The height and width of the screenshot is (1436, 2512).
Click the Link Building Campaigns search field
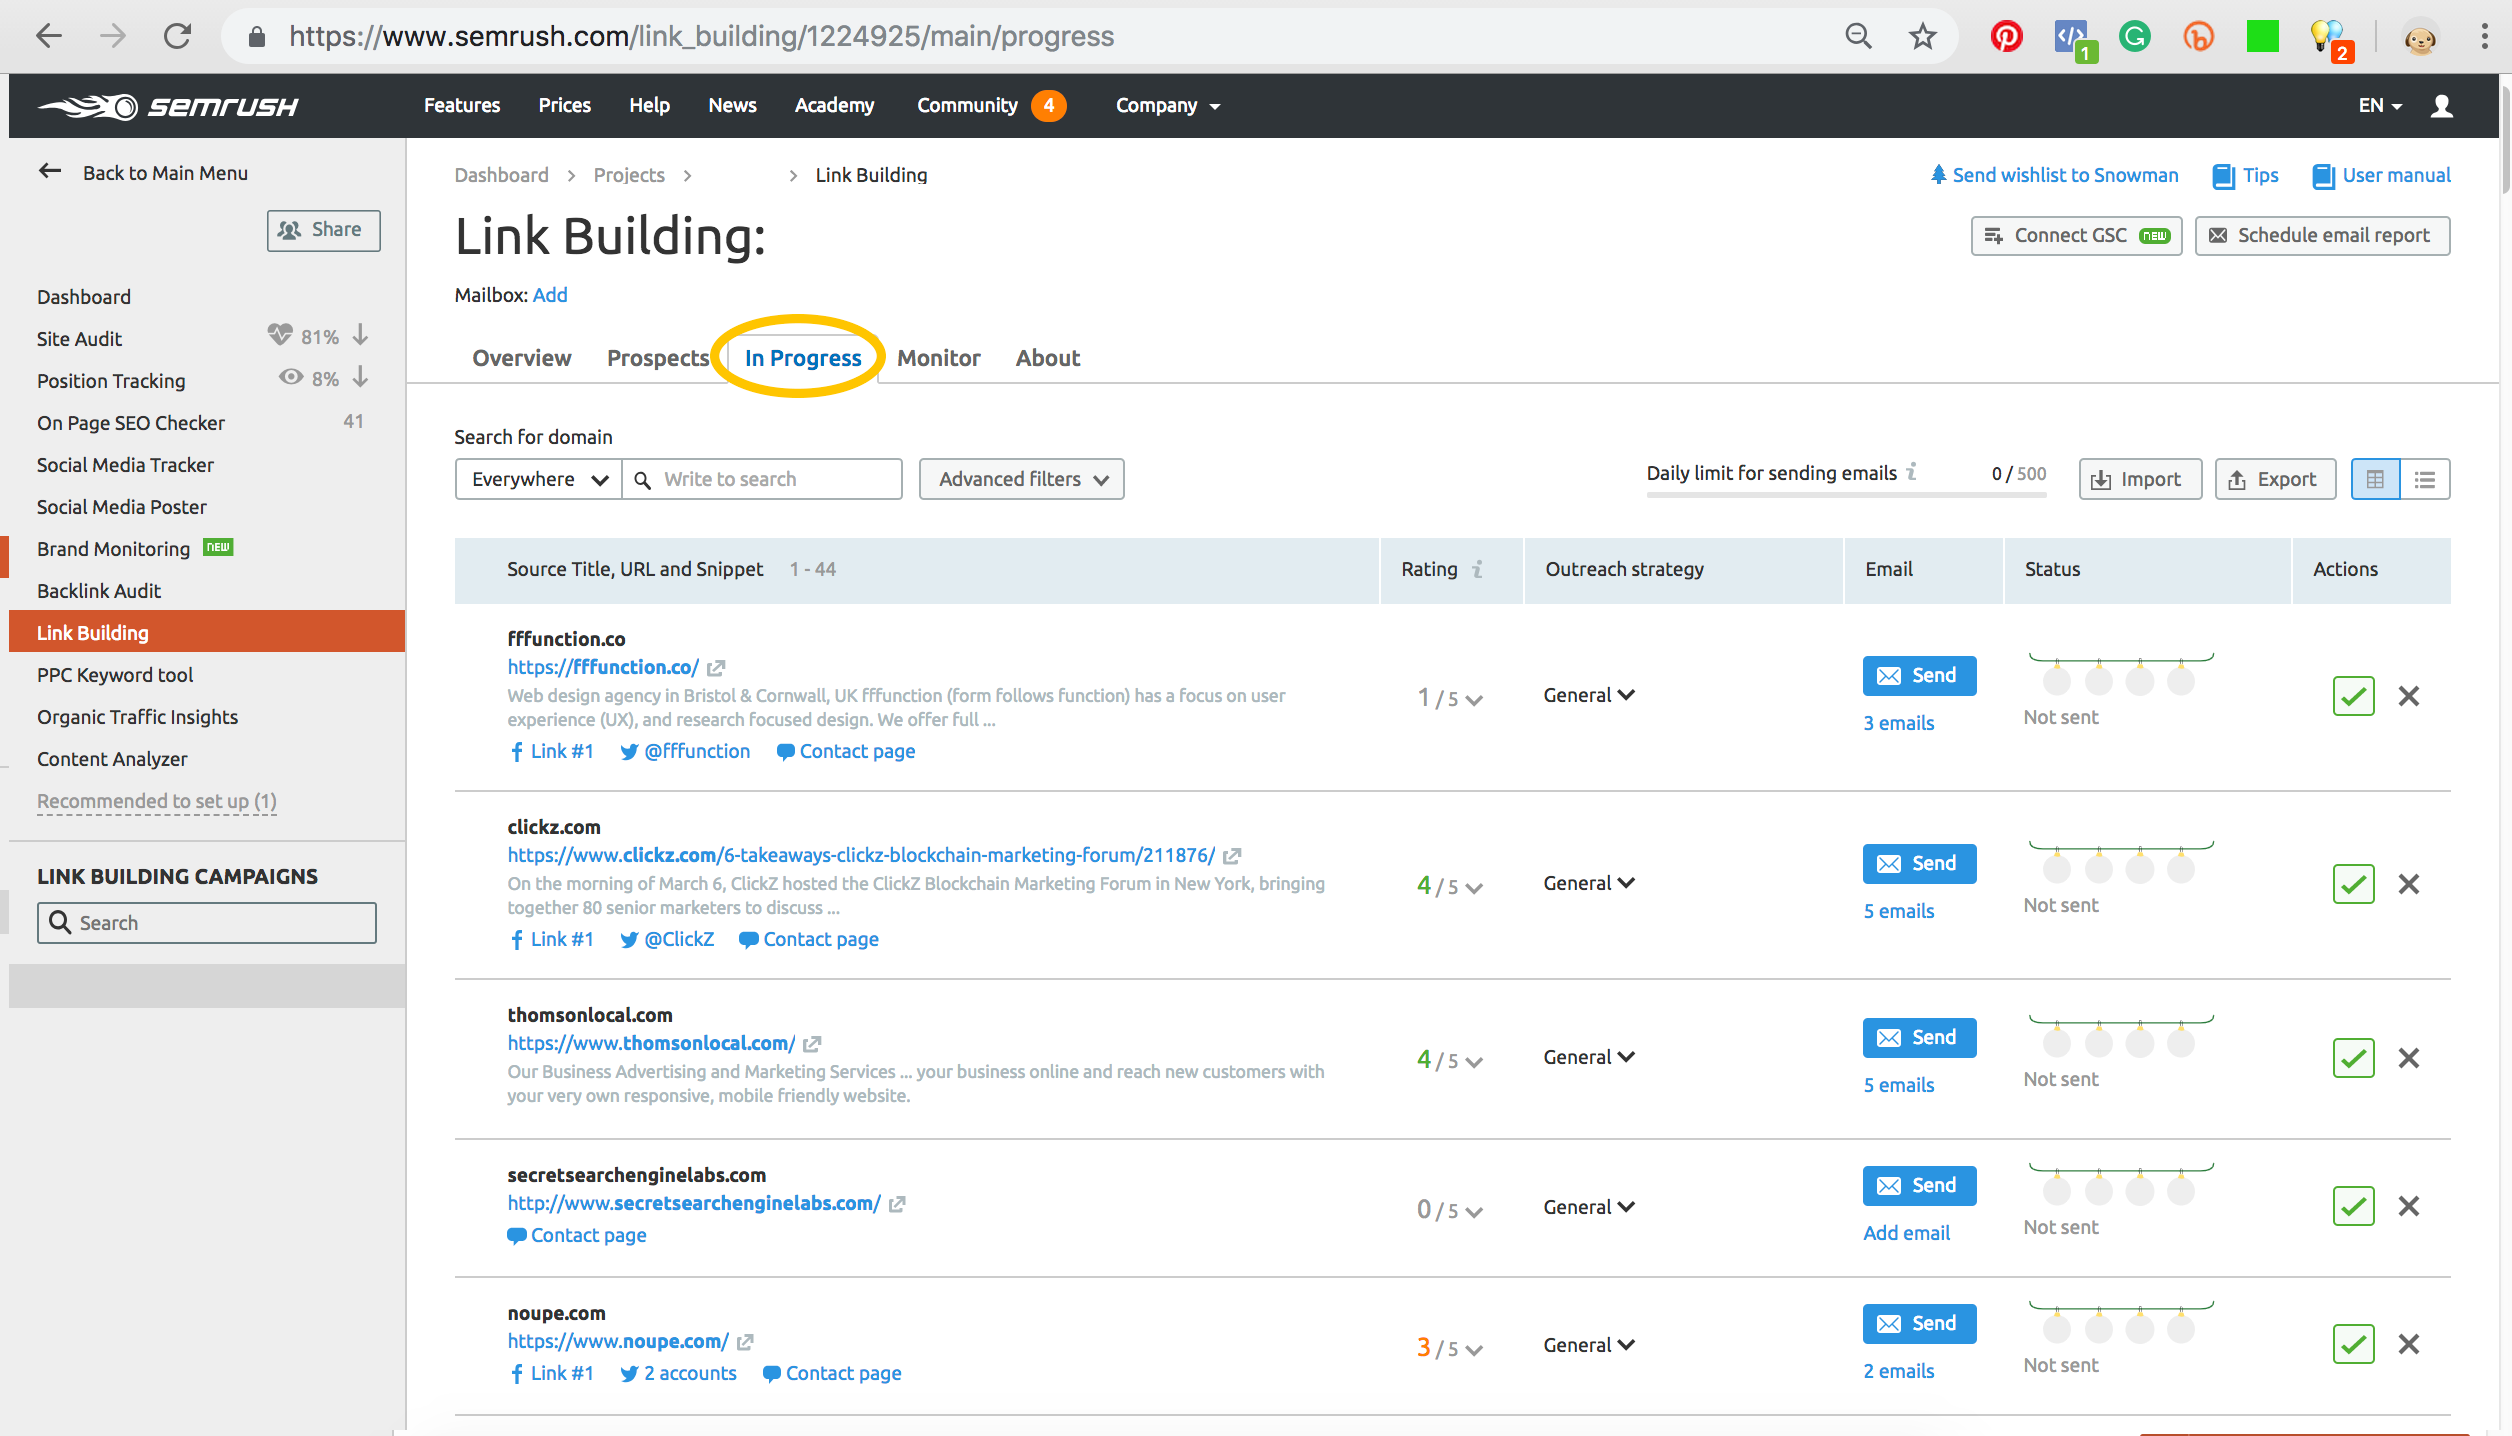(x=207, y=923)
